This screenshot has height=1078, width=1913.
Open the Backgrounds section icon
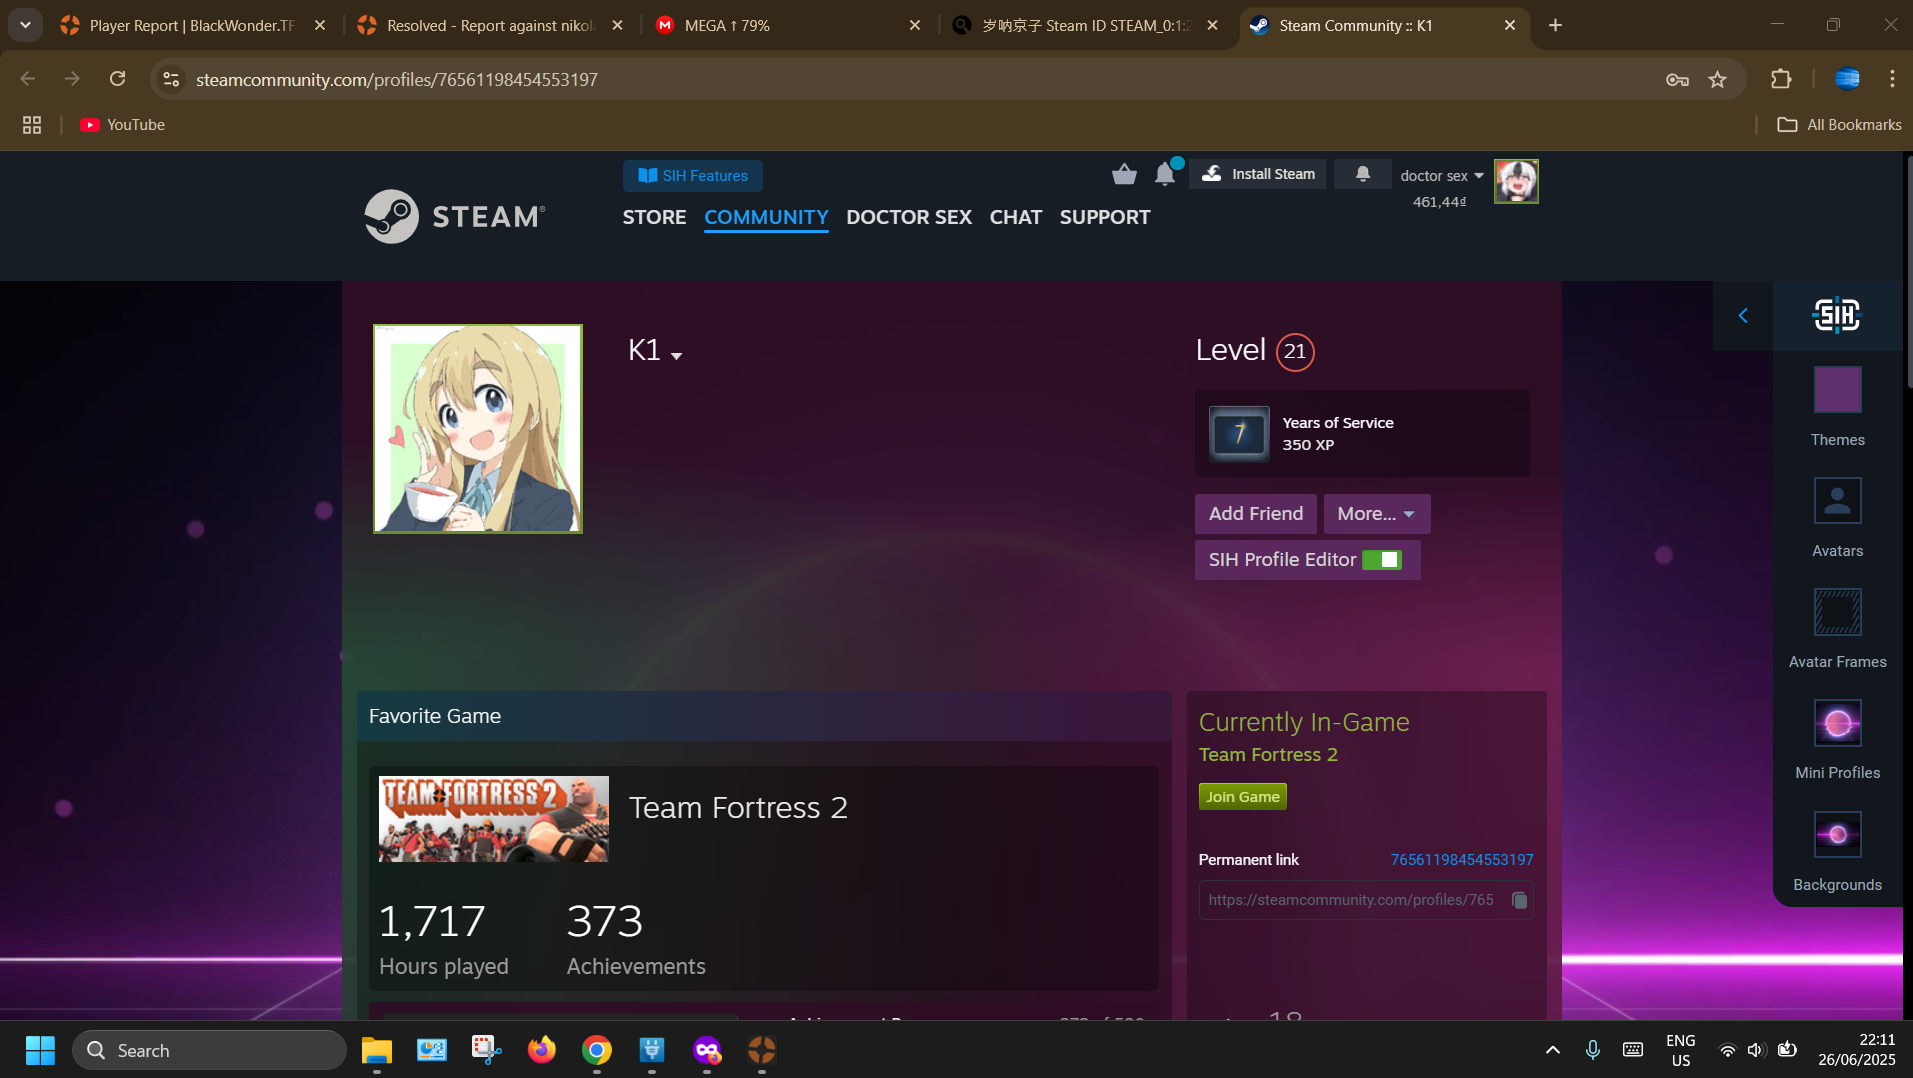pos(1837,835)
